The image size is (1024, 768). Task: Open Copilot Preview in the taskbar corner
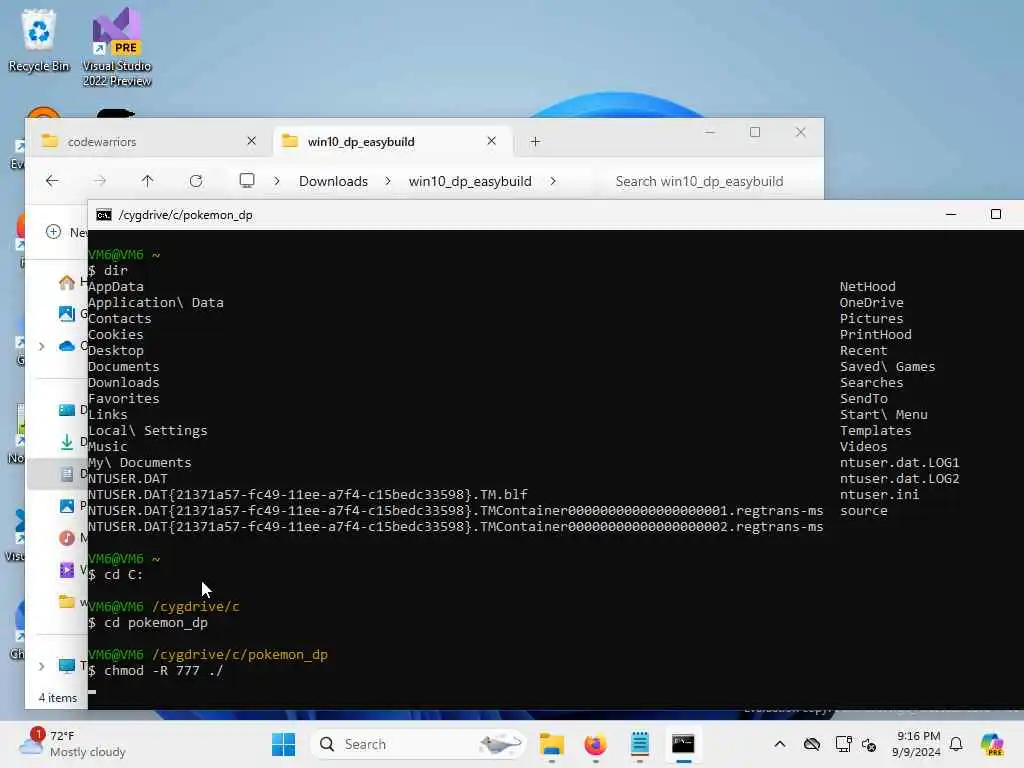tap(992, 744)
